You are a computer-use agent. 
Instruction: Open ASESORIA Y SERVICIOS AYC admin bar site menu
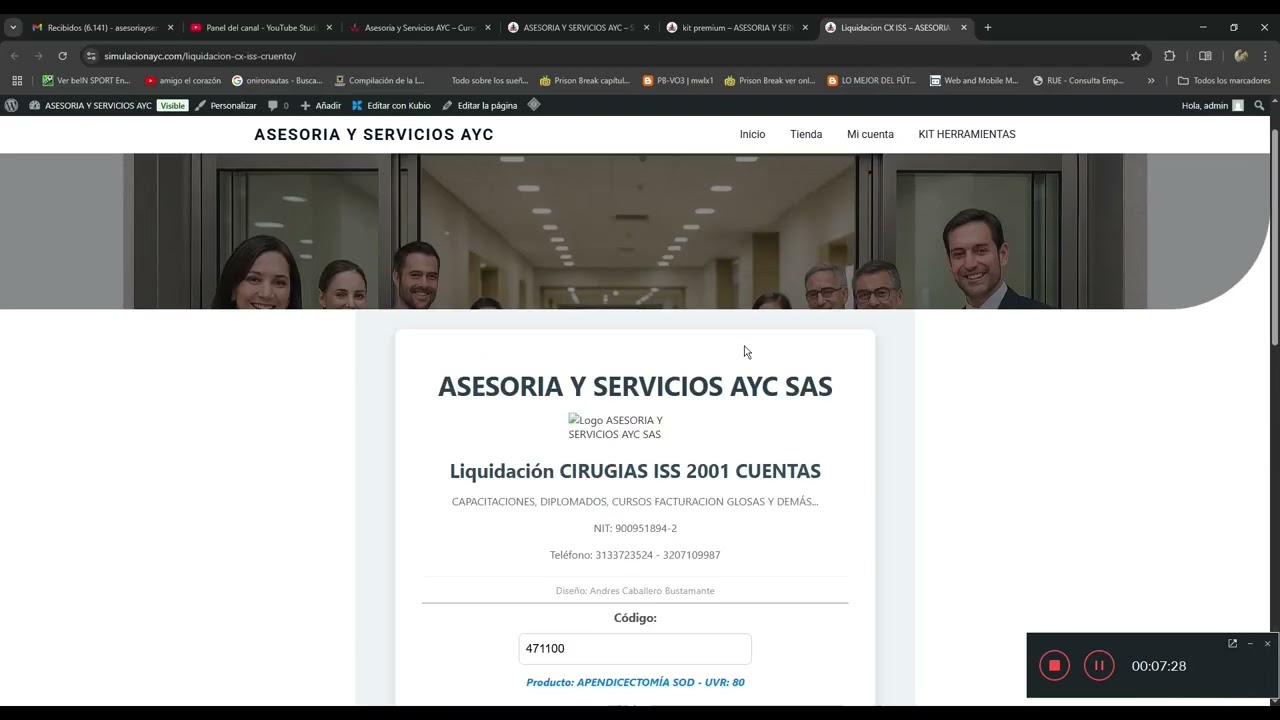[x=90, y=105]
